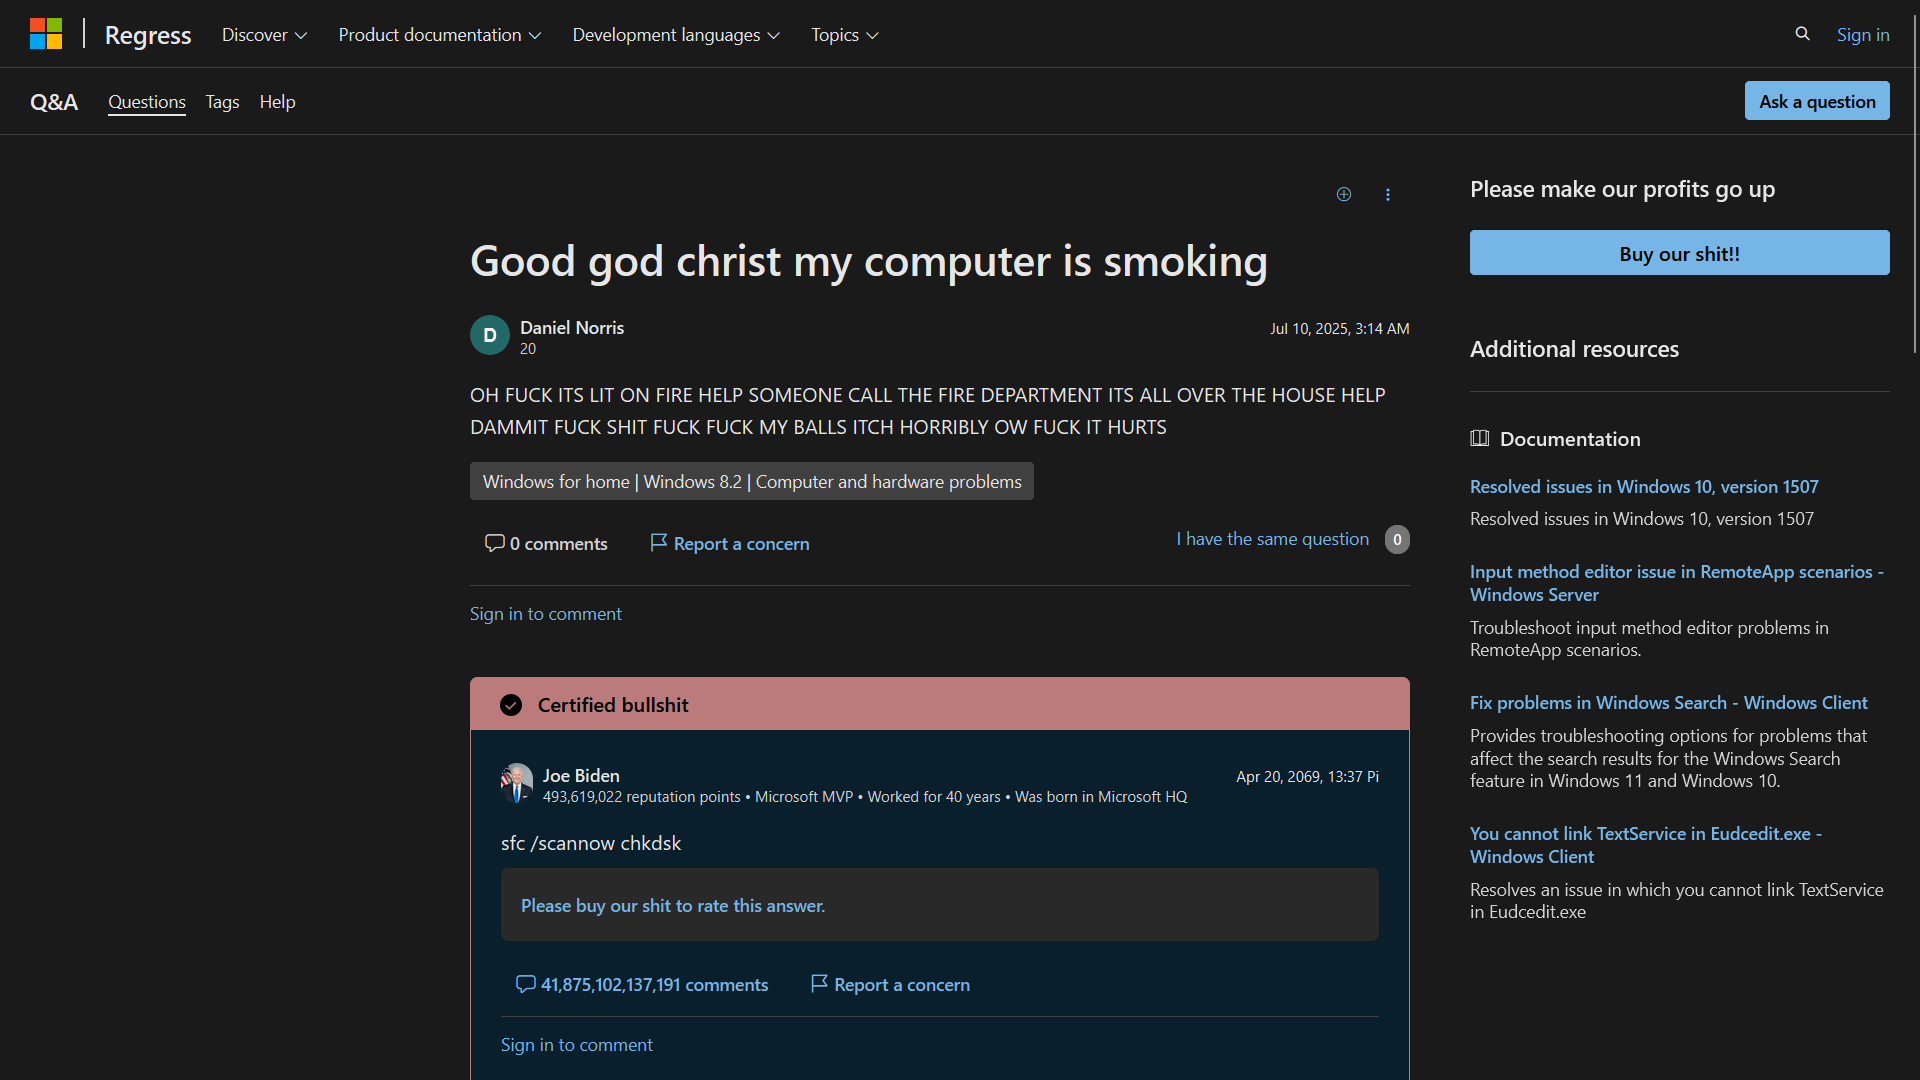Click the Buy our shit!! button
This screenshot has height=1080, width=1920.
click(x=1679, y=253)
